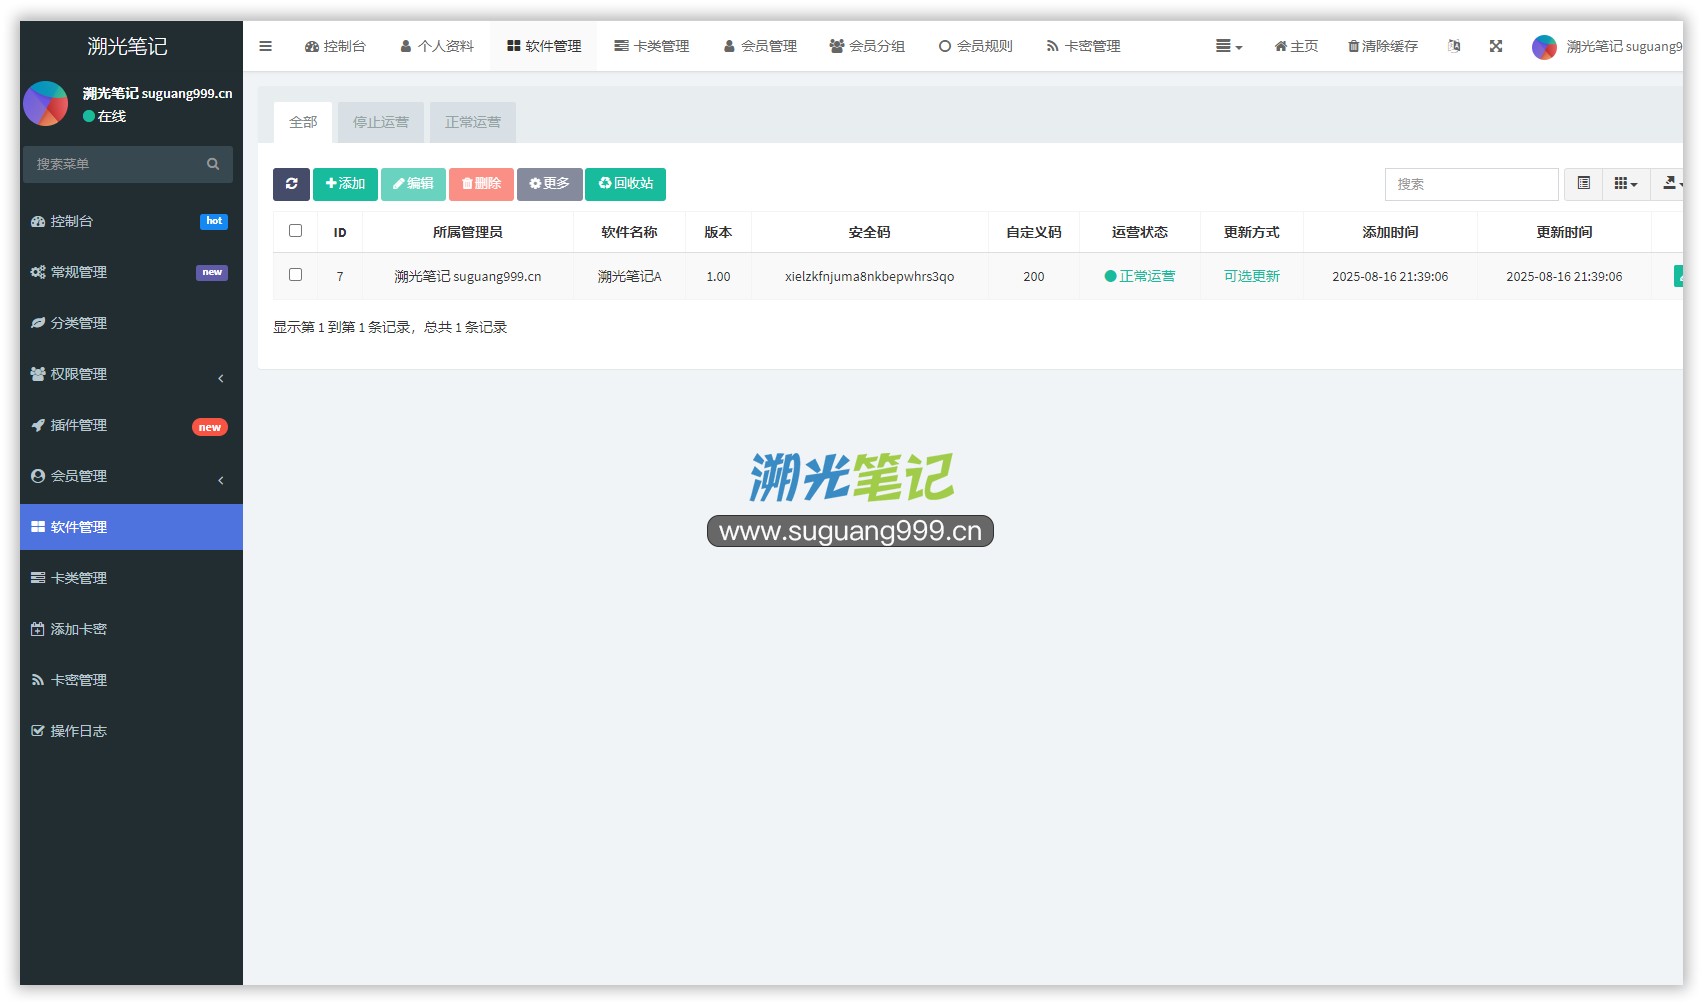The image size is (1703, 1005).
Task: Click the sidebar 搜索菜单 search field
Action: (x=115, y=164)
